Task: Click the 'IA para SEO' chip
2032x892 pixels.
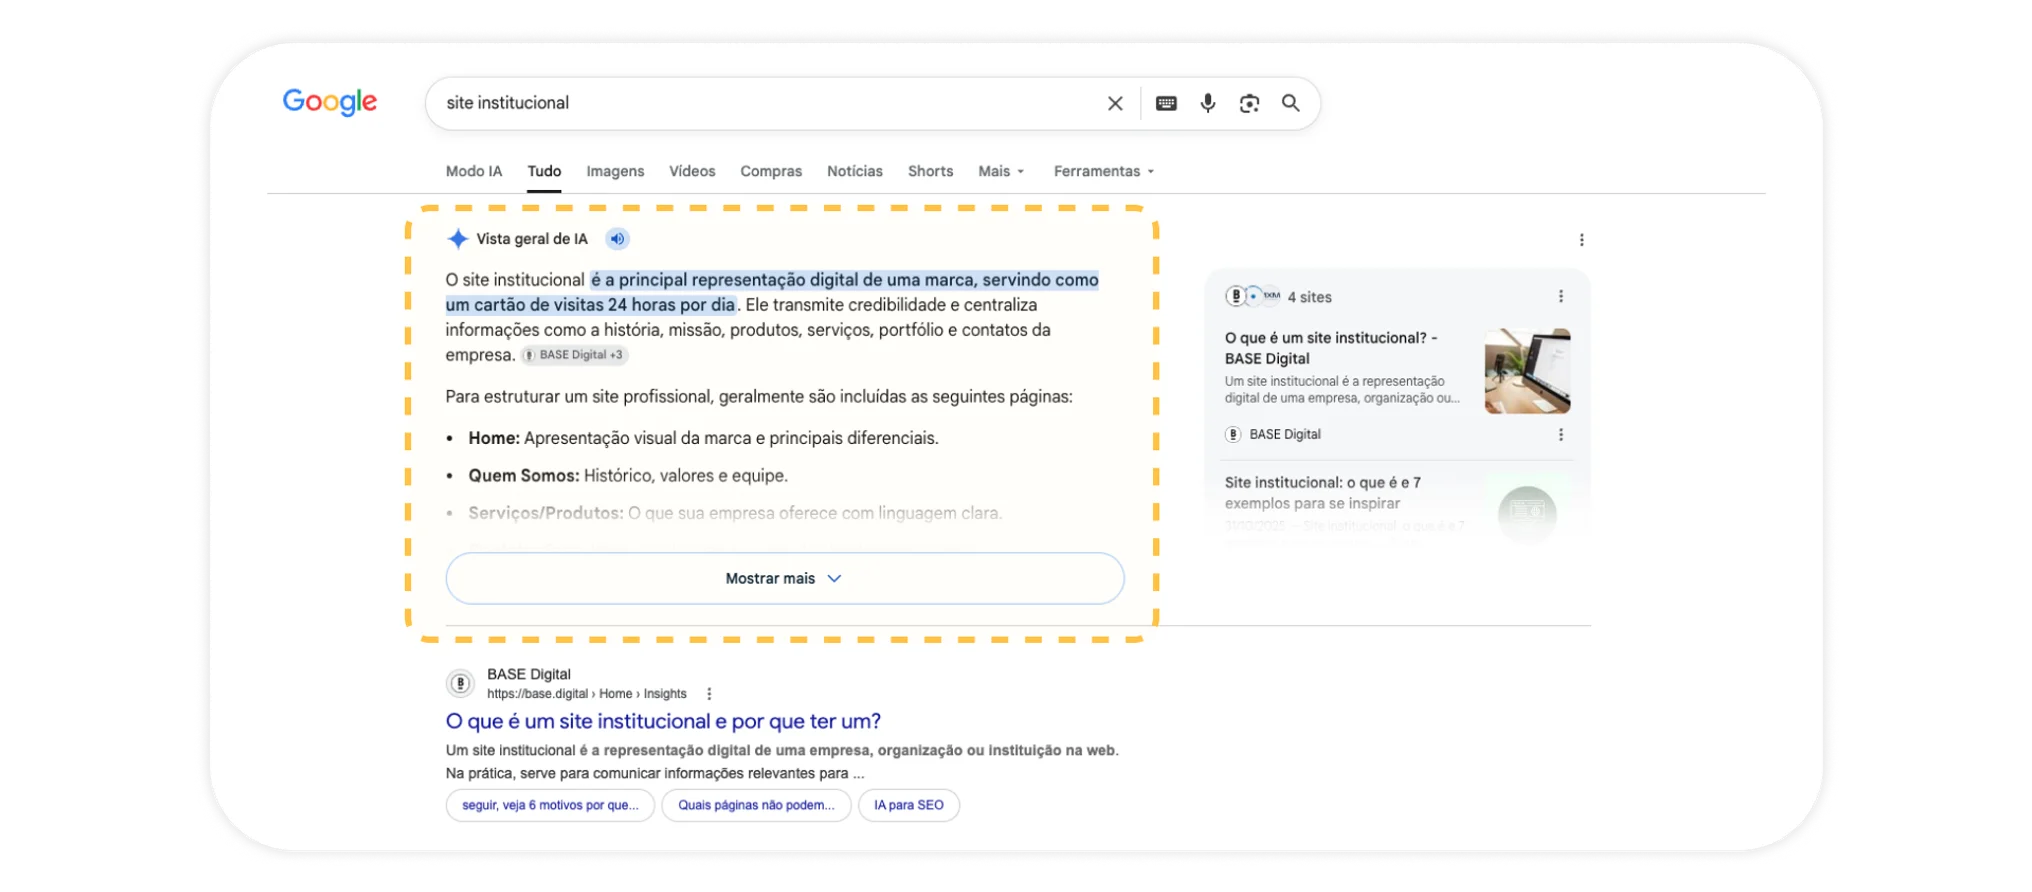Action: (x=909, y=805)
